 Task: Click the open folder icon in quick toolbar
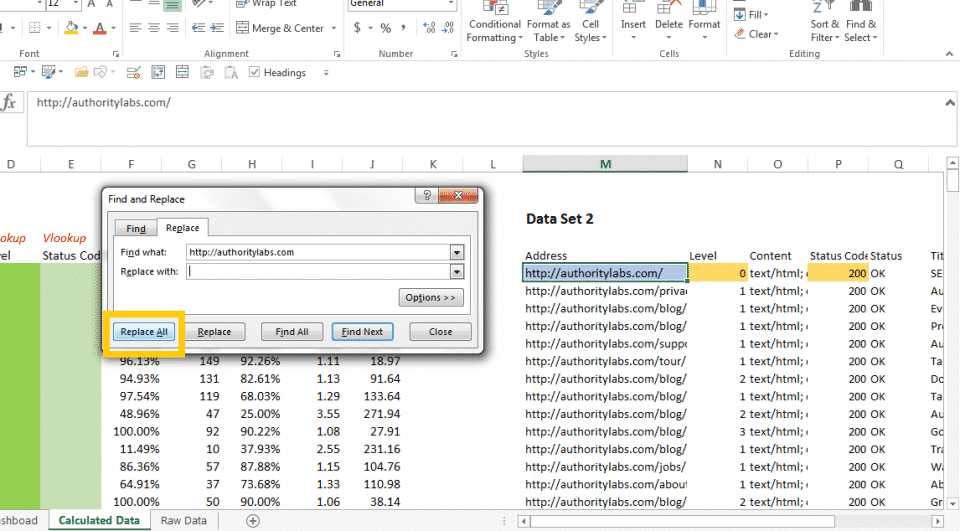pos(81,72)
